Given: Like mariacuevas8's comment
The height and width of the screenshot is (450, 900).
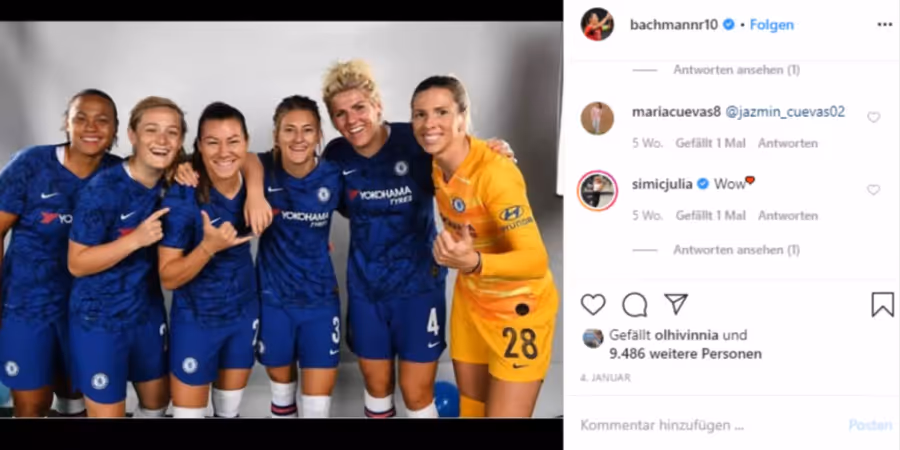Looking at the screenshot, I should [874, 117].
